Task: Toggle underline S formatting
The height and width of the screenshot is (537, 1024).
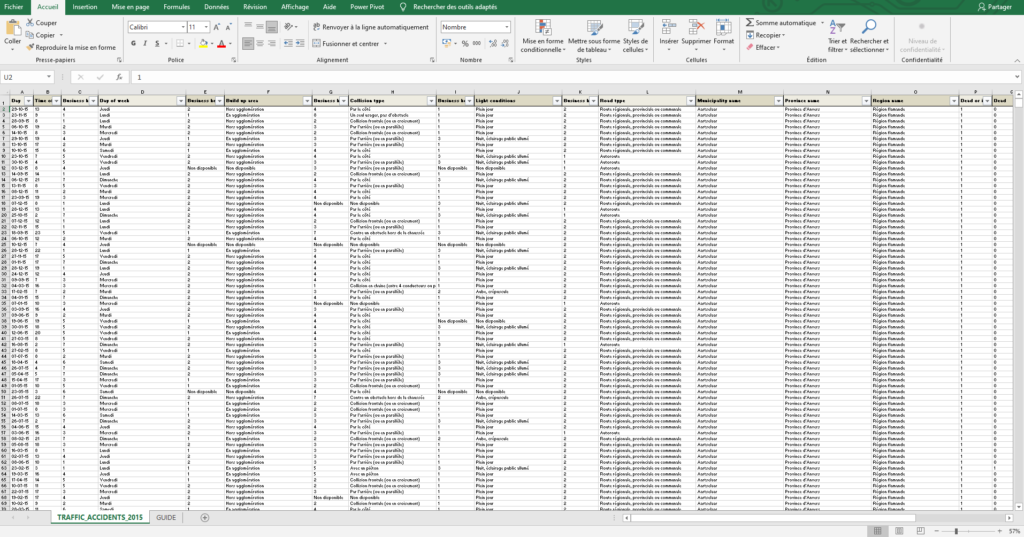Action: tap(157, 44)
